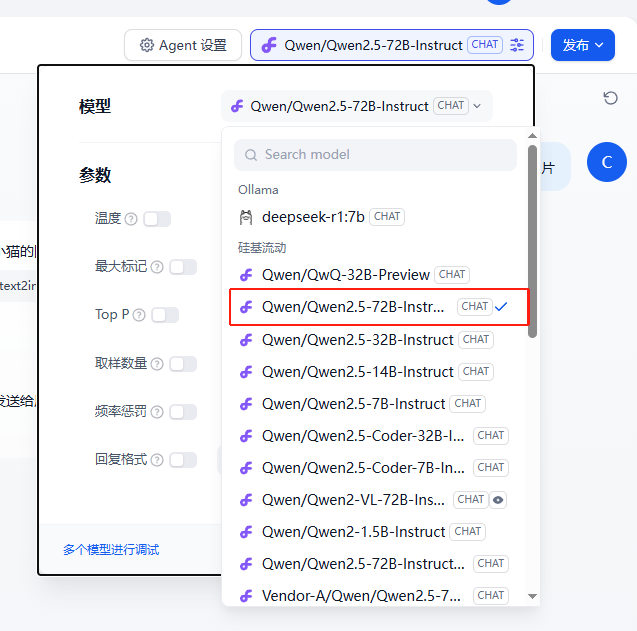Click the help icon next to Top P
Screen dimensions: 637x631
139,315
